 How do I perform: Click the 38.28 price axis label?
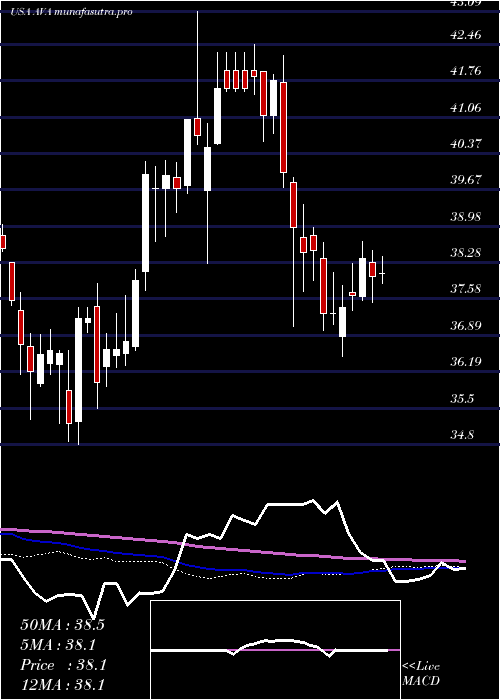coord(466,253)
